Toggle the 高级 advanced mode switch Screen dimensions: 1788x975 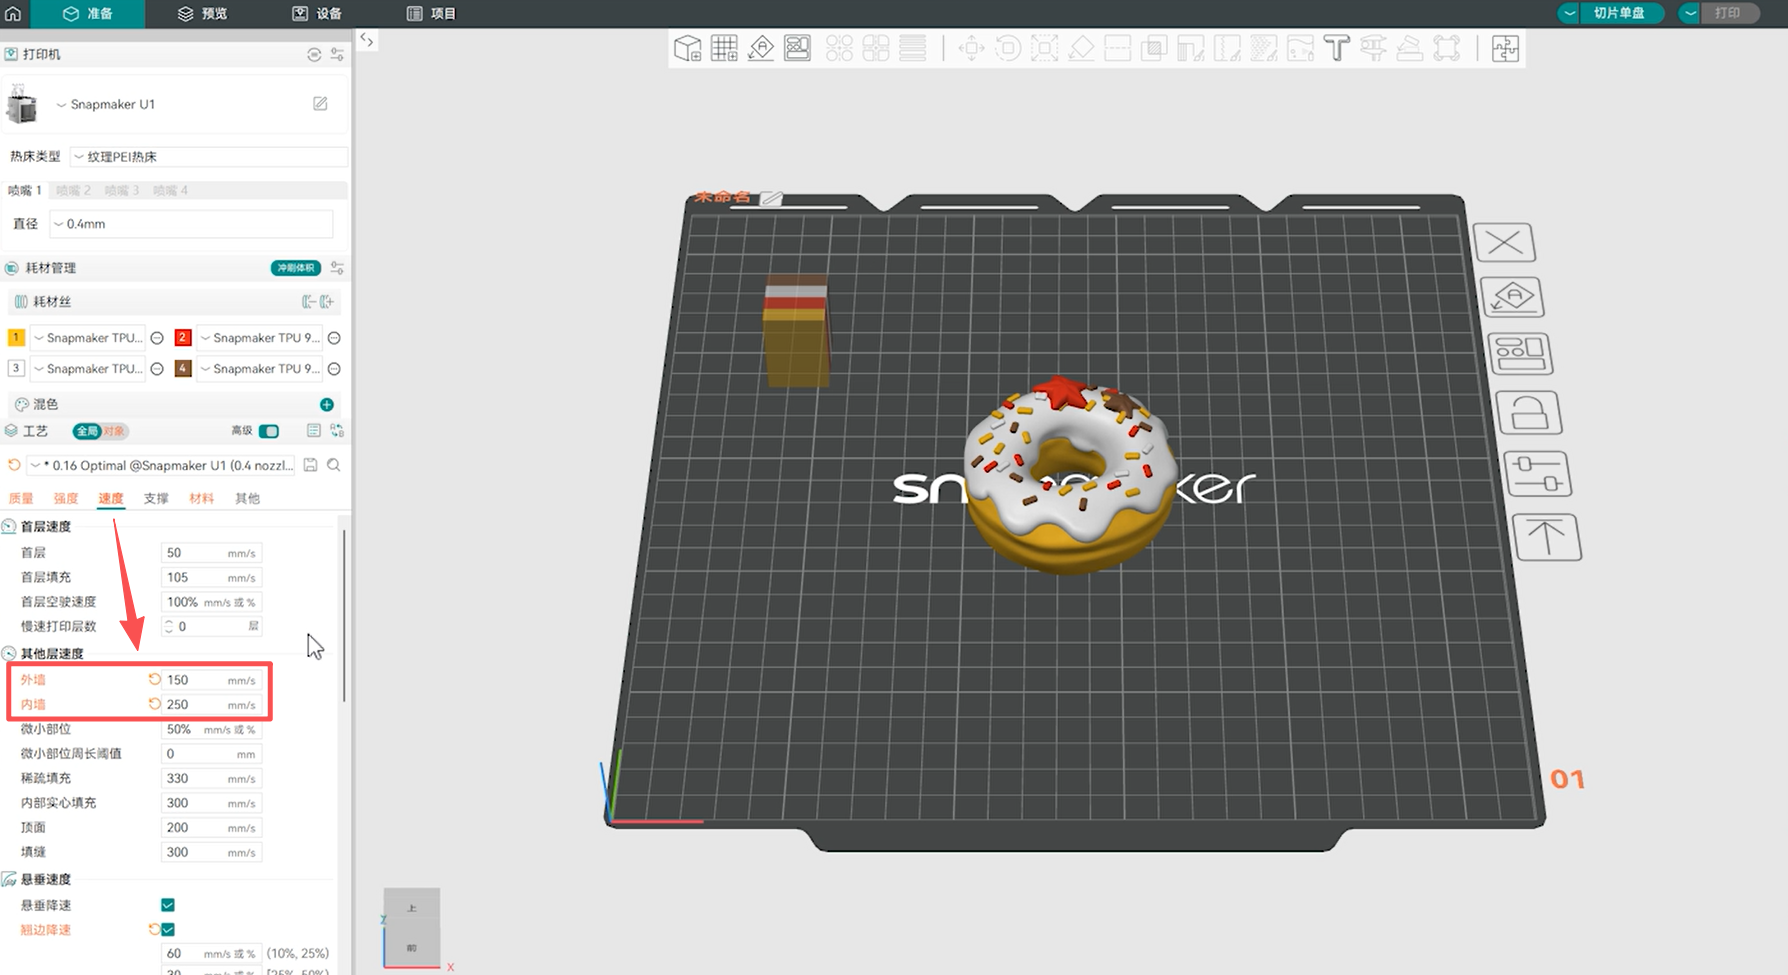point(269,431)
